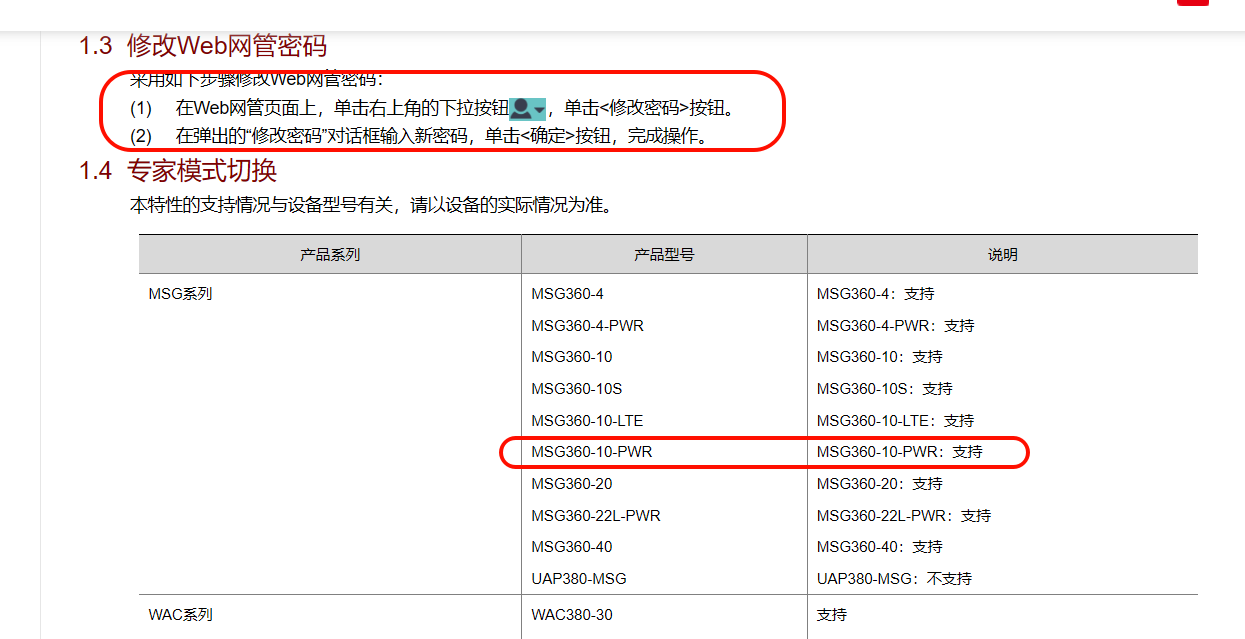Viewport: 1245px width, 639px height.
Task: Click MSG360-22L-PWR in the 产品型号 column
Action: coord(596,516)
